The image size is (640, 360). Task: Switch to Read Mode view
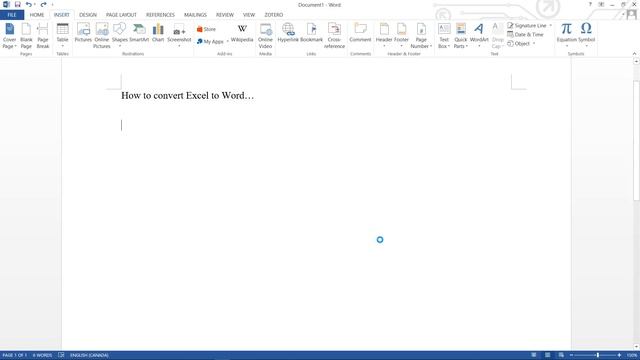point(534,356)
